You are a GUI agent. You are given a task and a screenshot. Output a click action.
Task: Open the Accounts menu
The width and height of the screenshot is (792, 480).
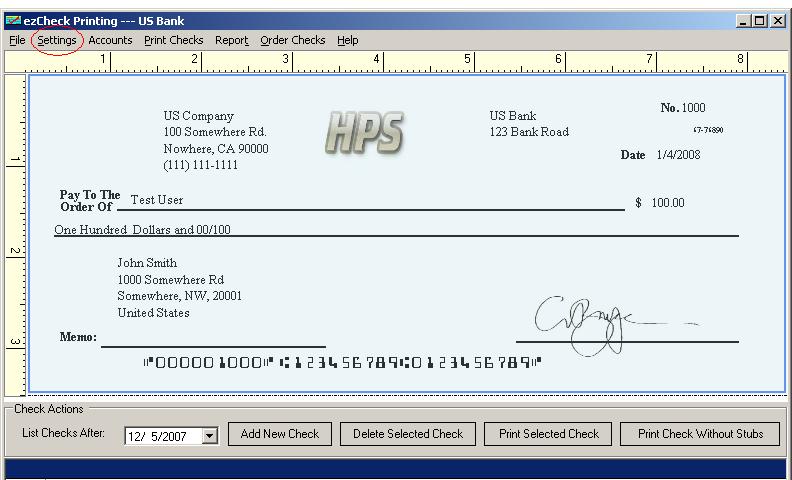tap(110, 40)
